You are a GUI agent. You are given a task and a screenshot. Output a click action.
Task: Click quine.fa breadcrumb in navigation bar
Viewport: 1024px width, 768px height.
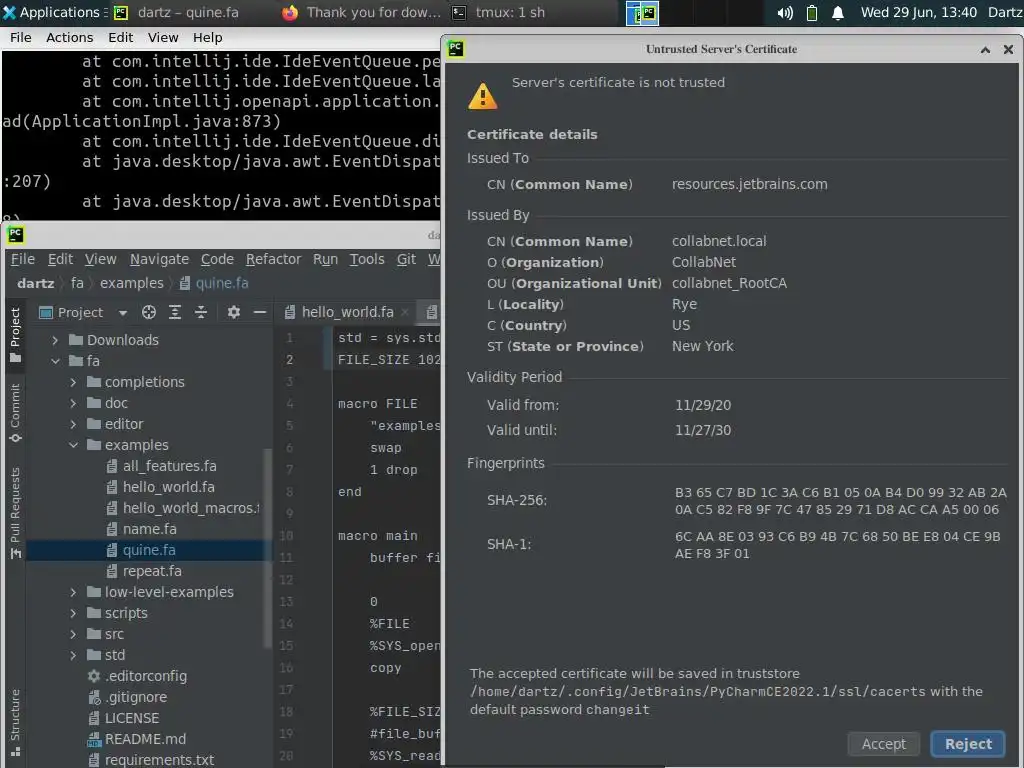[214, 283]
